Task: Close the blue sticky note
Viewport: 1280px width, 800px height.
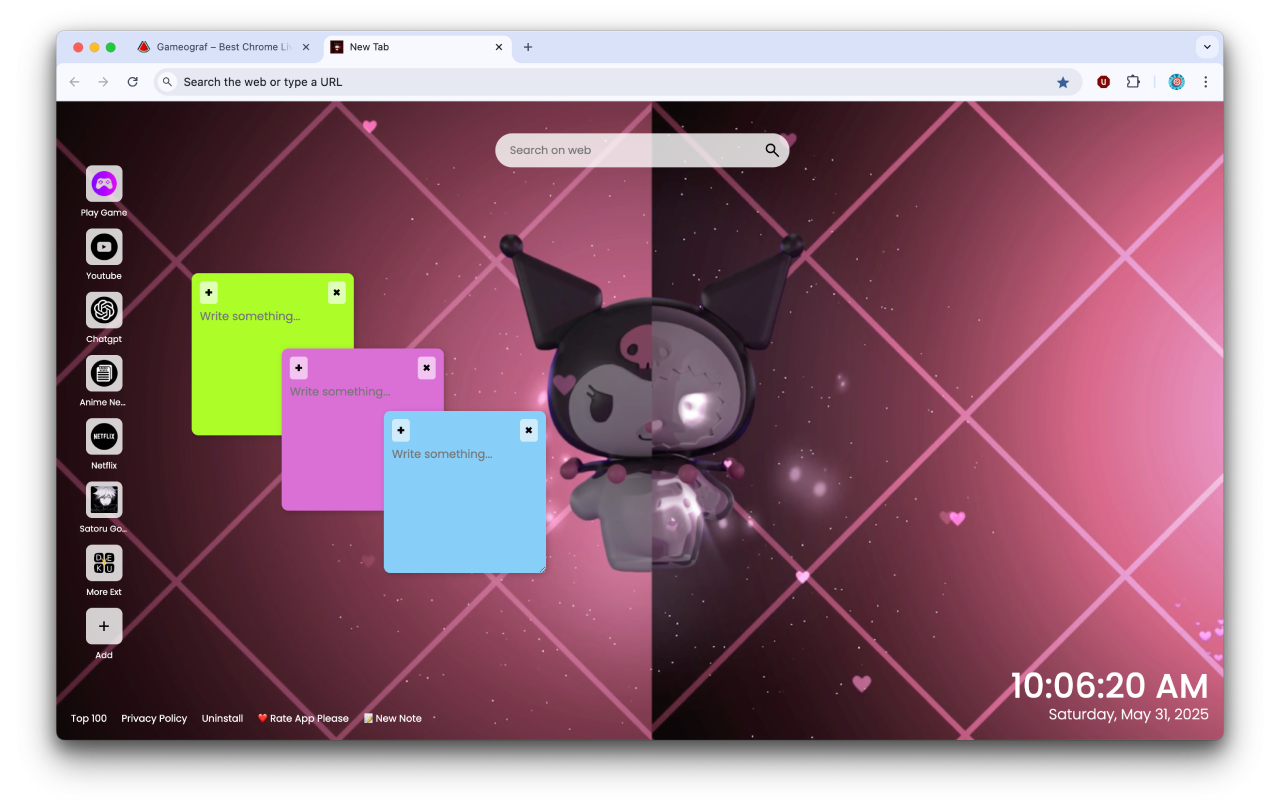Action: (529, 431)
